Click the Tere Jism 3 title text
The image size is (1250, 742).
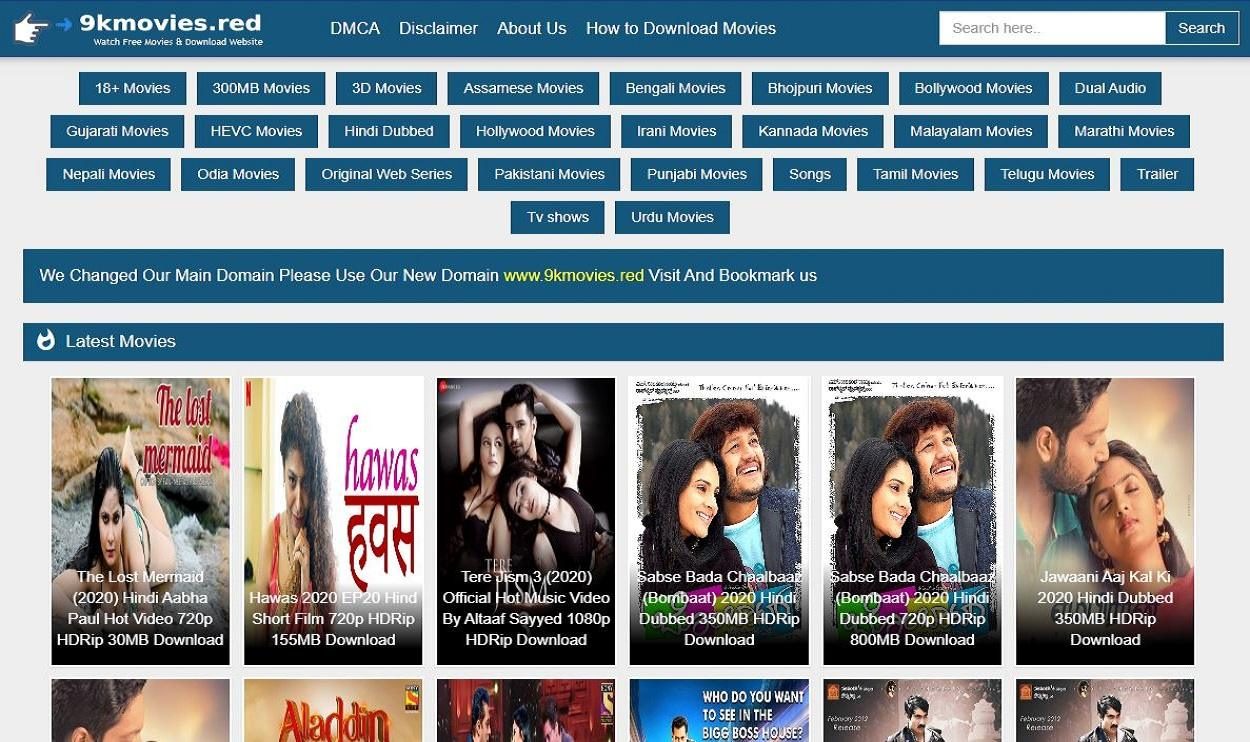(x=526, y=608)
